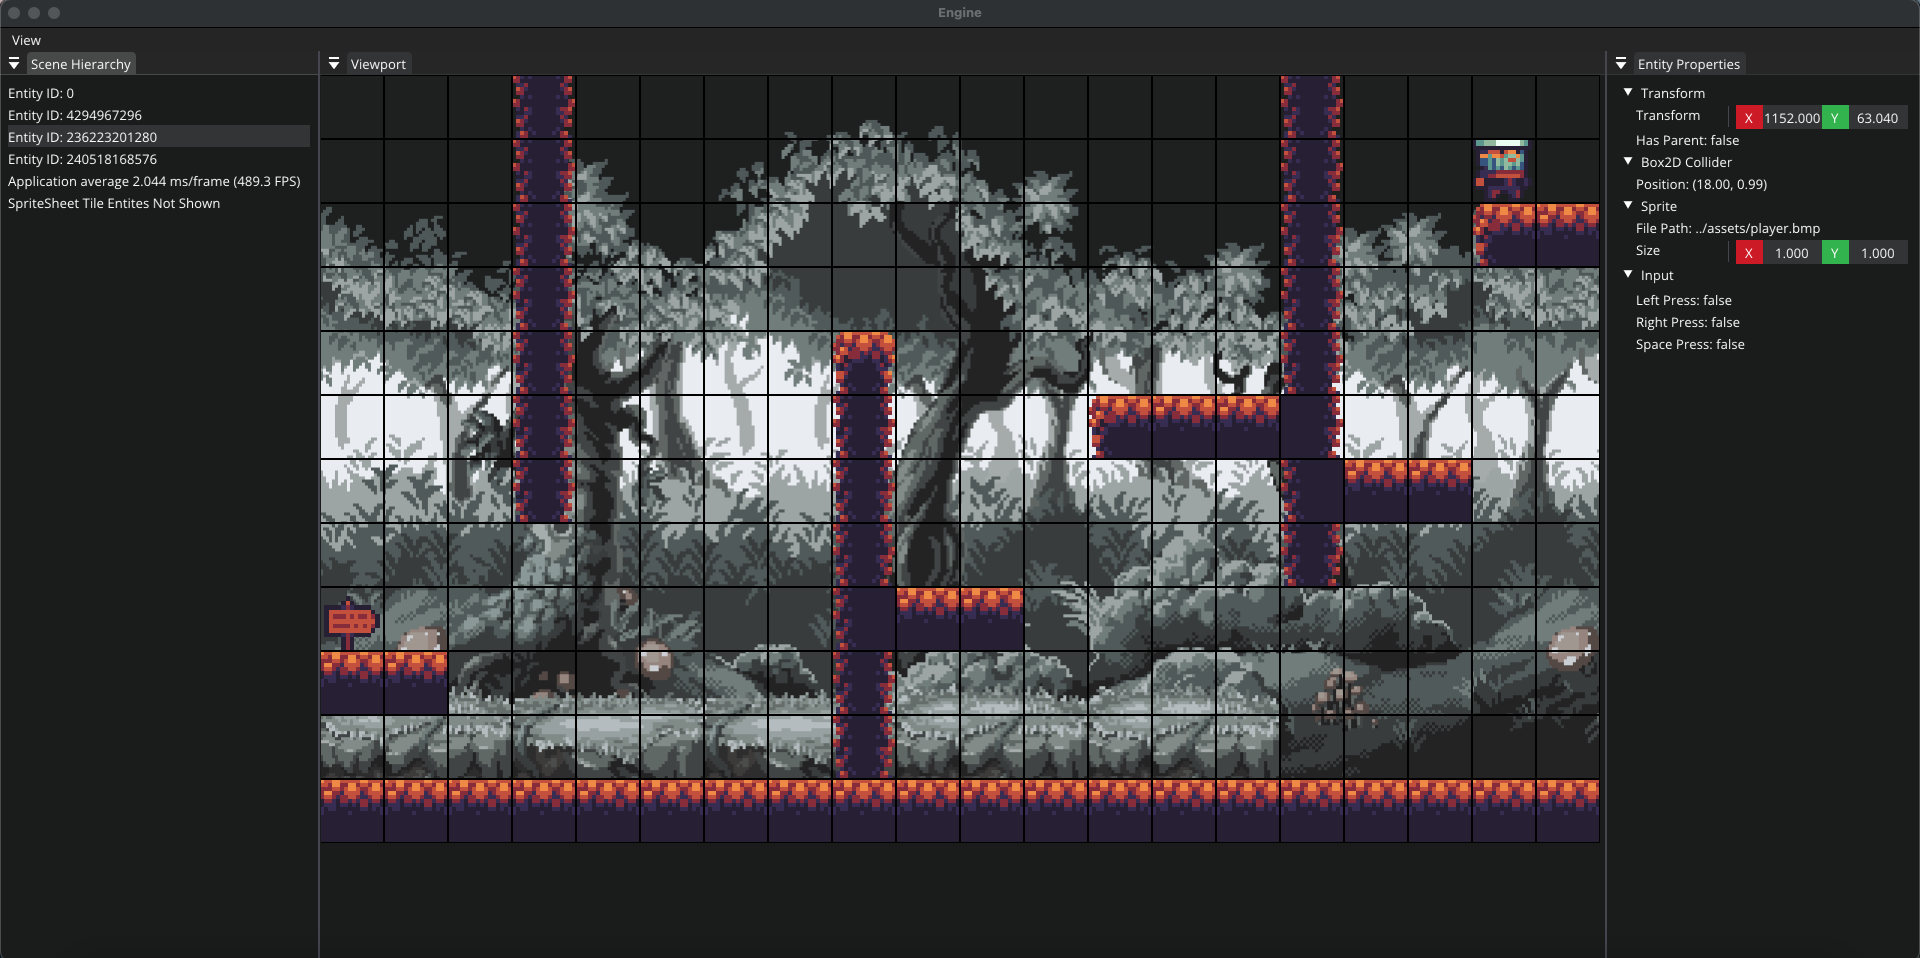
Task: Click 'Space Press: false' text
Action: pyautogui.click(x=1690, y=344)
